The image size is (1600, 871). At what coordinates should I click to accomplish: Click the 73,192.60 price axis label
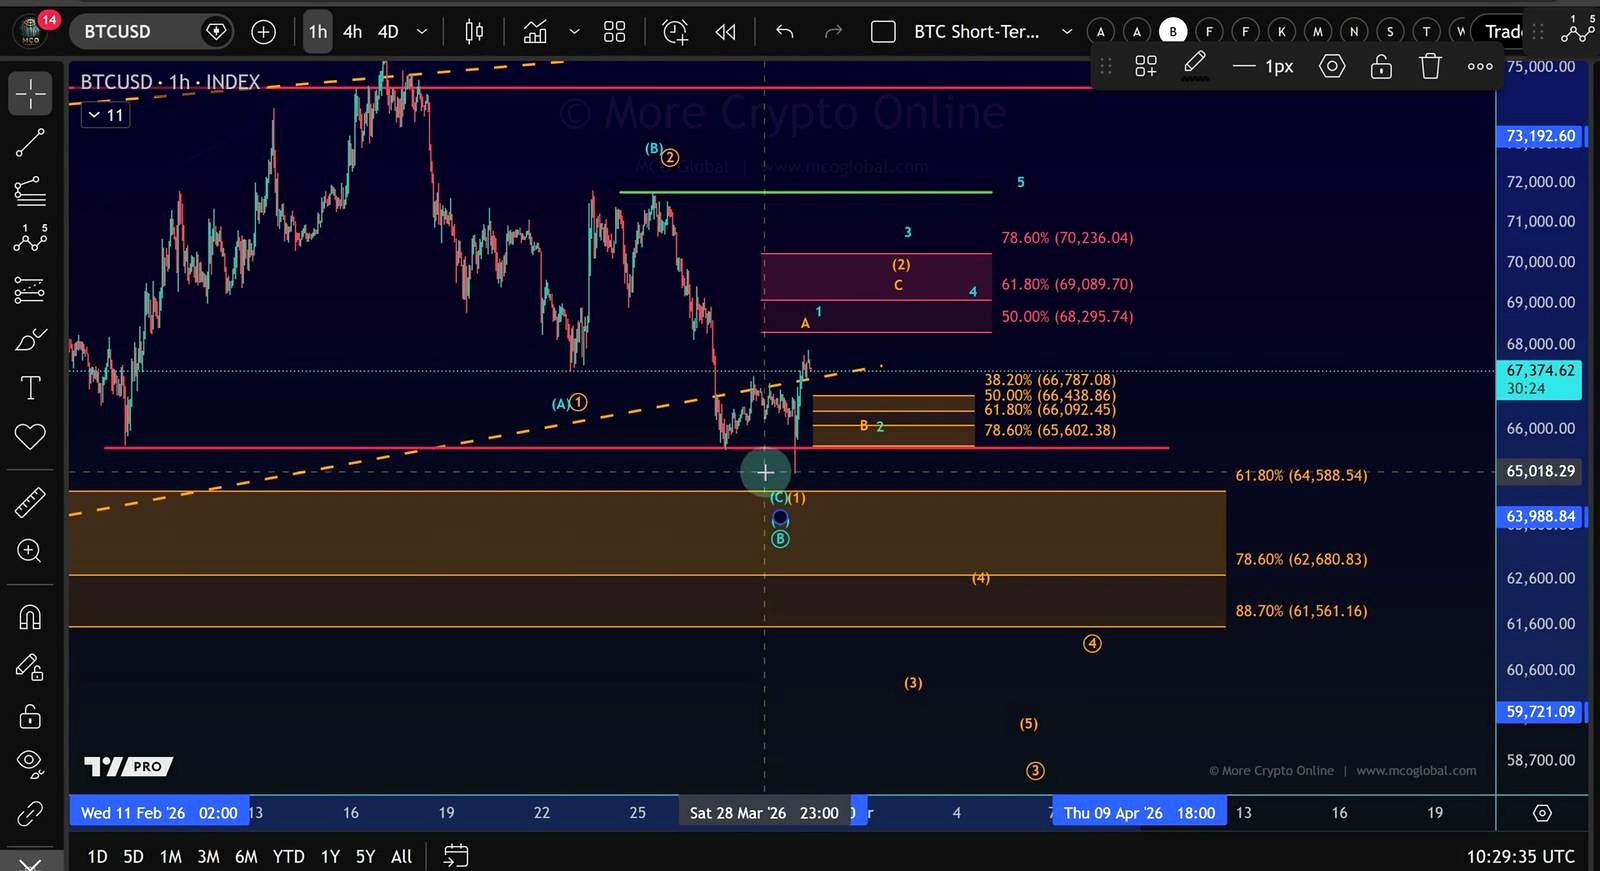(1540, 136)
